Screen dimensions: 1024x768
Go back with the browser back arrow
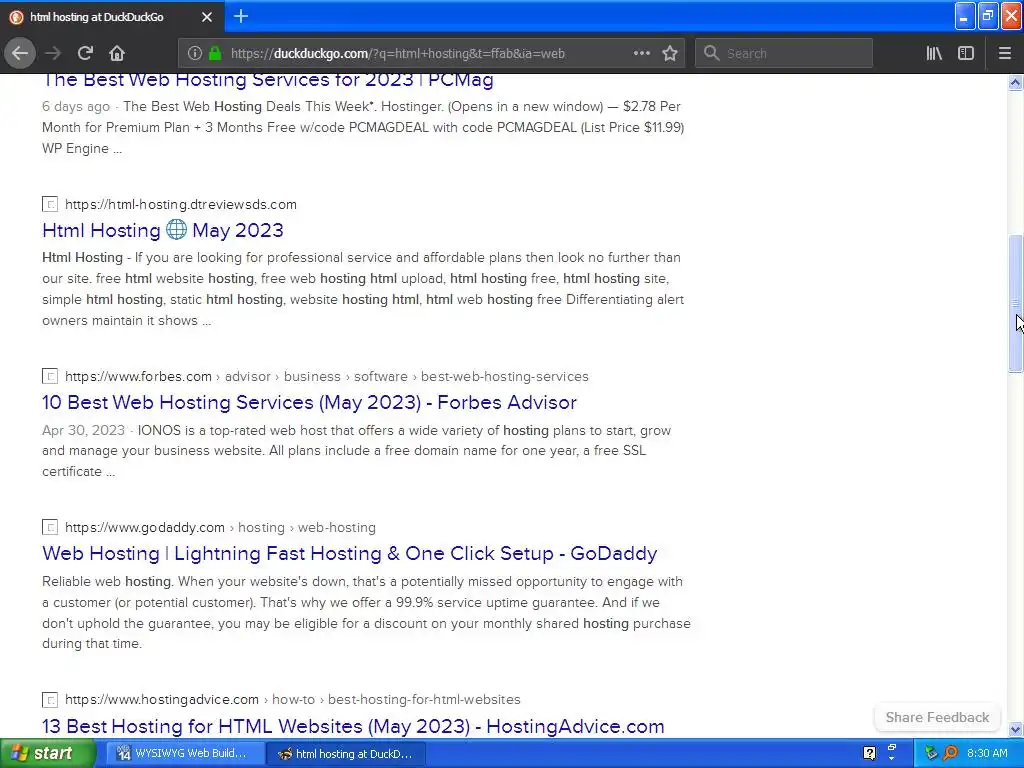pyautogui.click(x=20, y=53)
